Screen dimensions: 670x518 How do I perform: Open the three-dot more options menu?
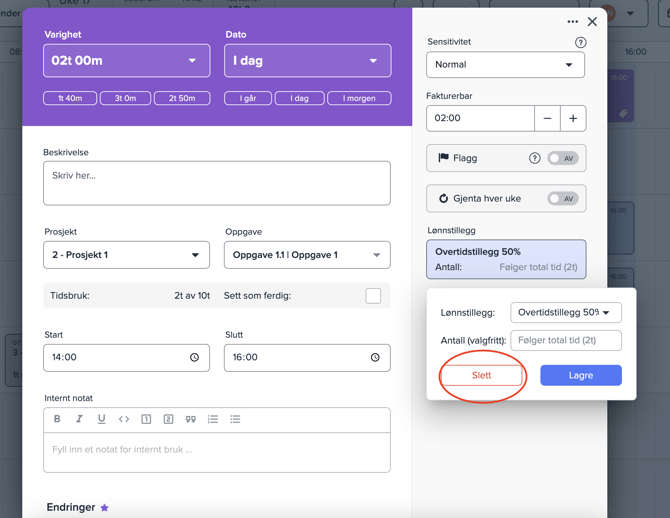point(572,21)
